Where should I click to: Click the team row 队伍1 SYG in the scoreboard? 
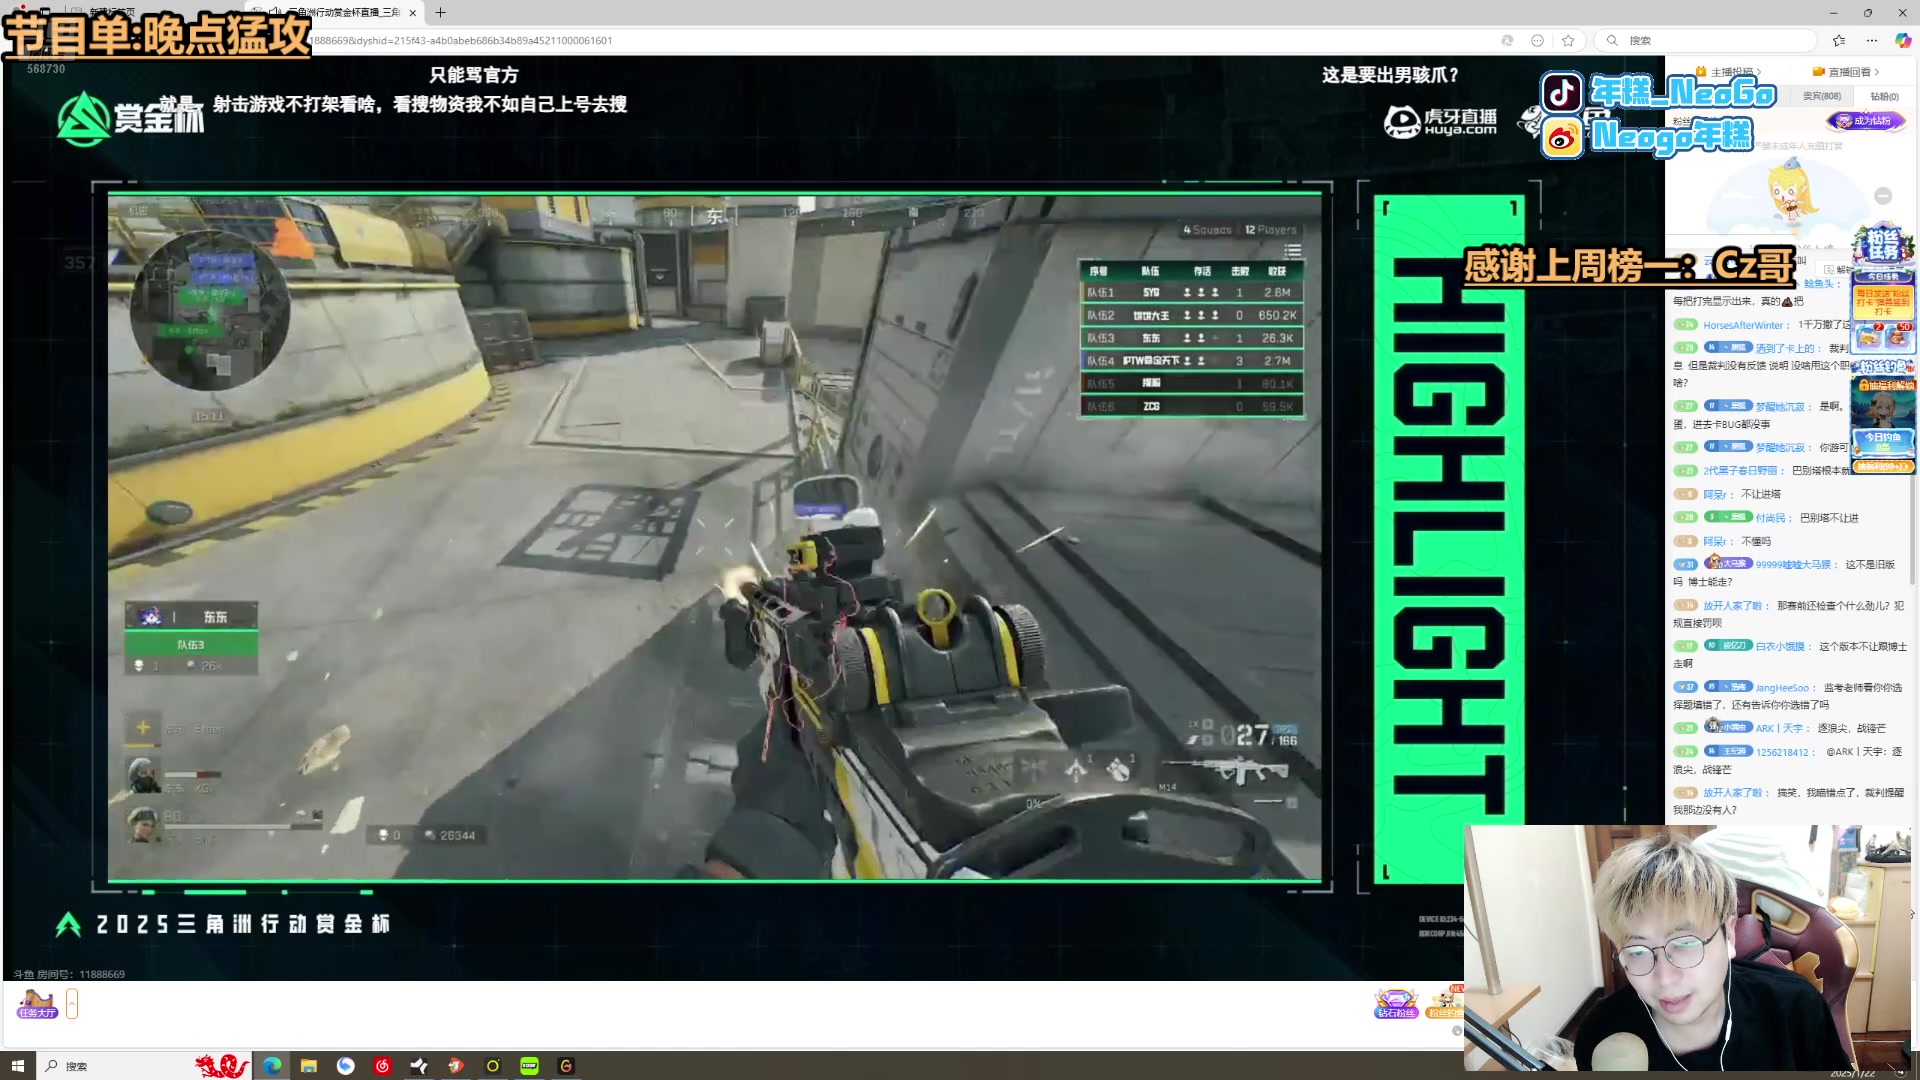(1191, 293)
